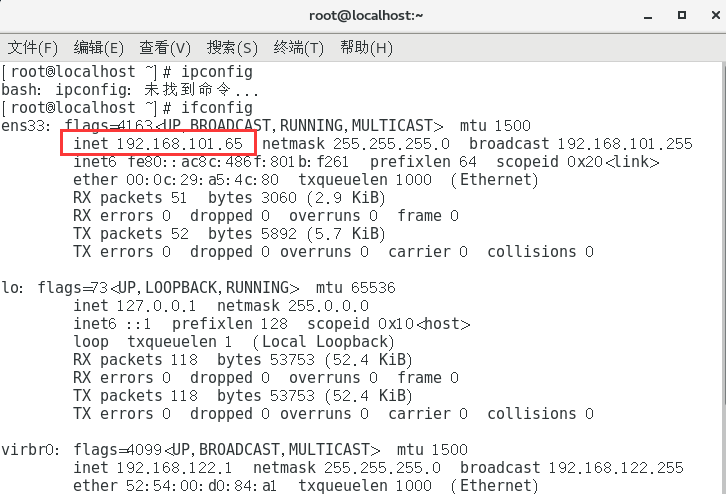The height and width of the screenshot is (494, 726).
Task: Click the window title root@localhost:~
Action: [x=366, y=15]
